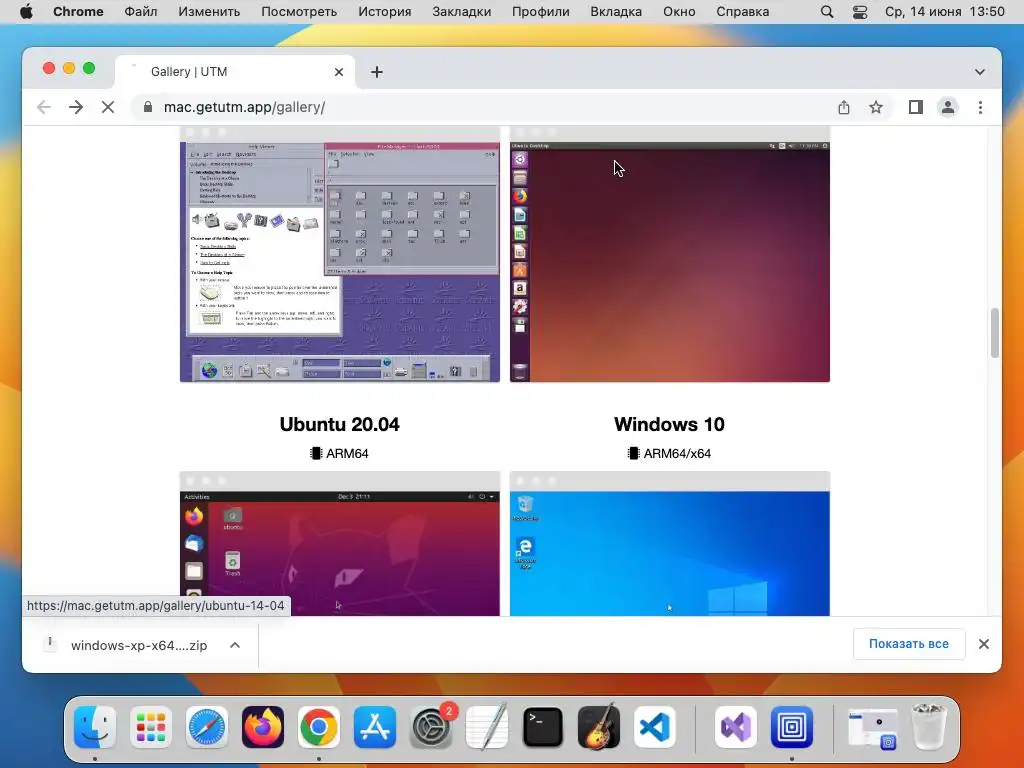This screenshot has height=768, width=1024.
Task: Open the Посмотреть menu
Action: pos(299,12)
